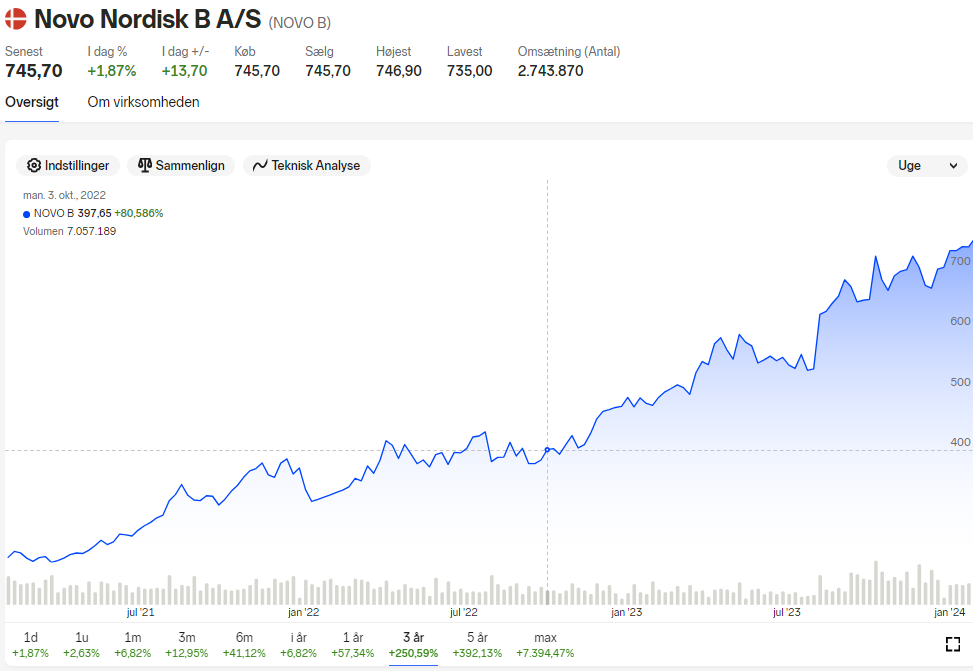The height and width of the screenshot is (671, 973).
Task: Select the max time range
Action: (x=545, y=645)
